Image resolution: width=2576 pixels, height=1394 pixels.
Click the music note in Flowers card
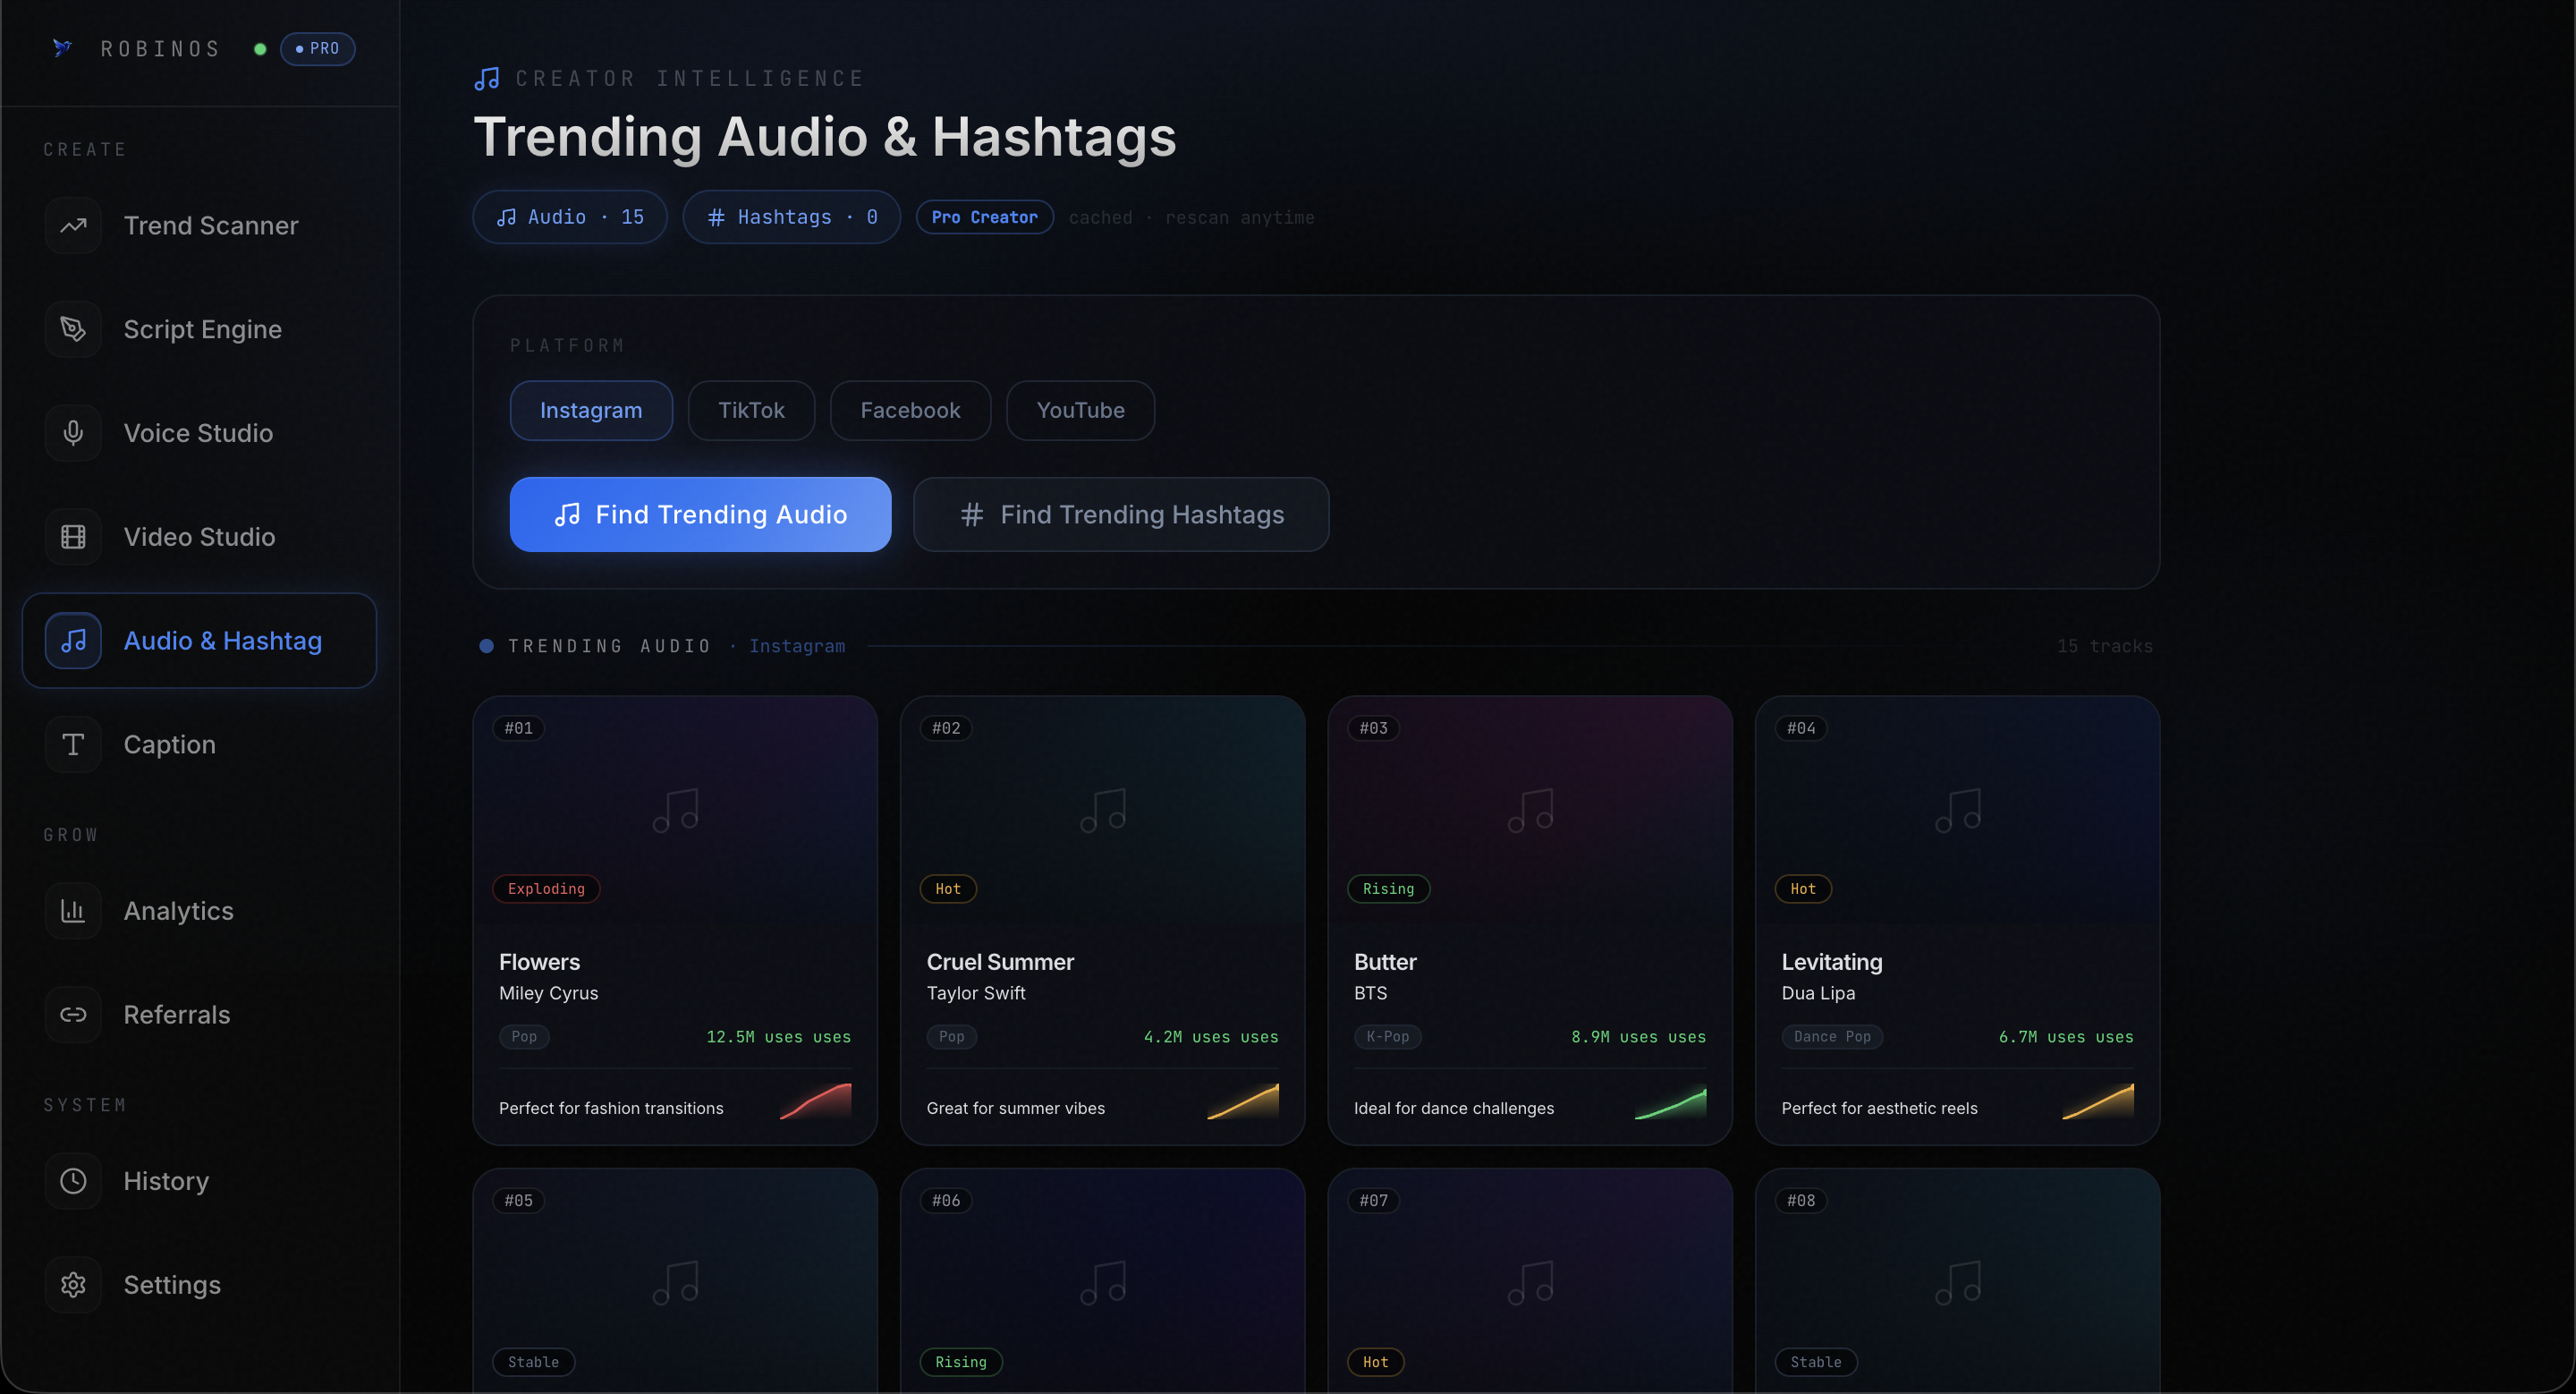pos(675,811)
